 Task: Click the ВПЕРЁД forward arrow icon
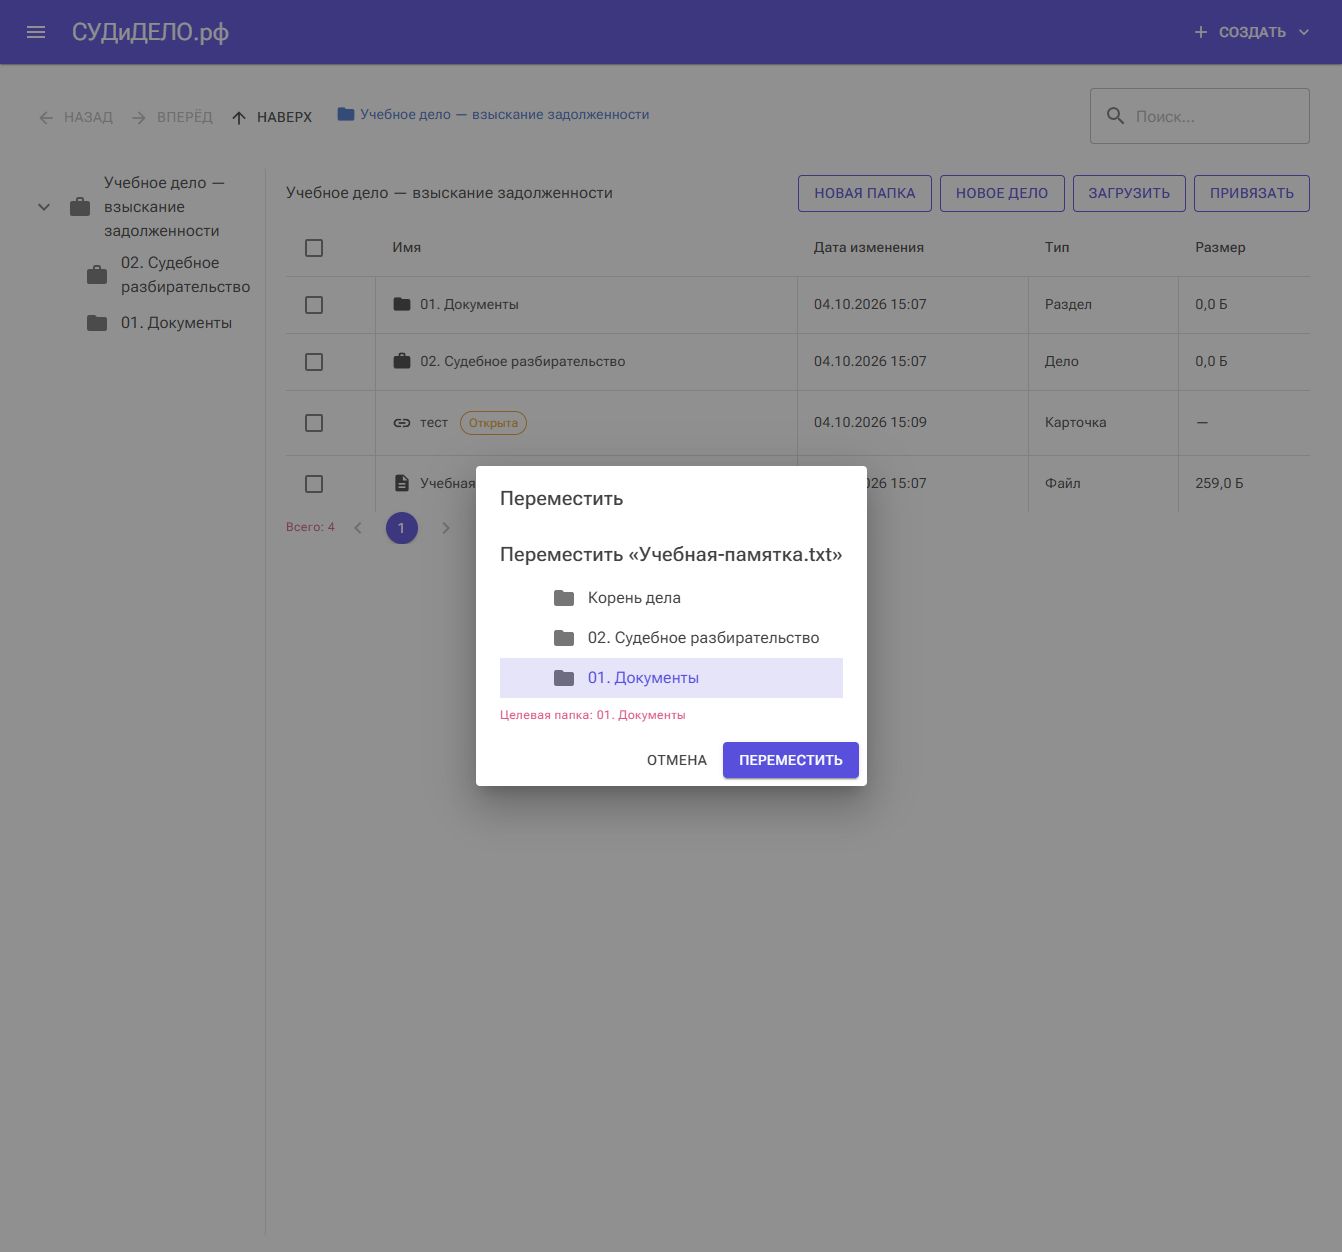point(139,118)
